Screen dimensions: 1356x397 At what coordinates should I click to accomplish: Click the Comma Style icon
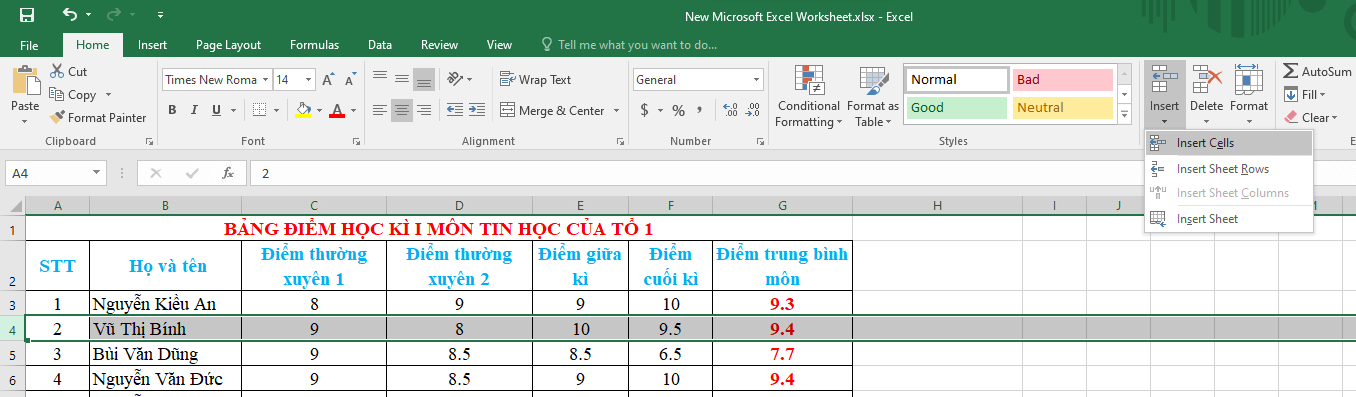pos(700,110)
